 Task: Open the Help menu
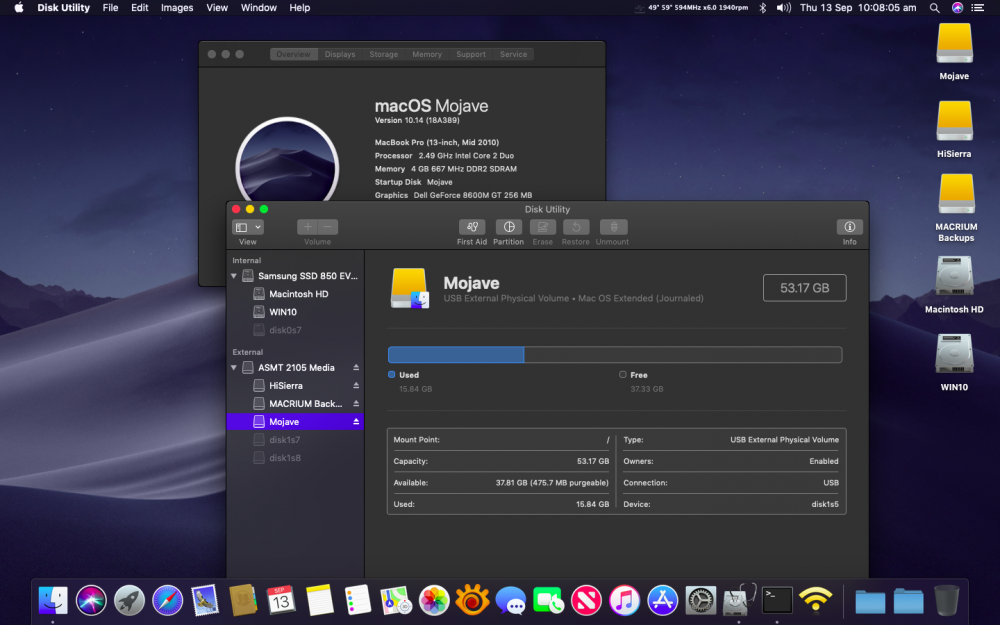pyautogui.click(x=299, y=8)
